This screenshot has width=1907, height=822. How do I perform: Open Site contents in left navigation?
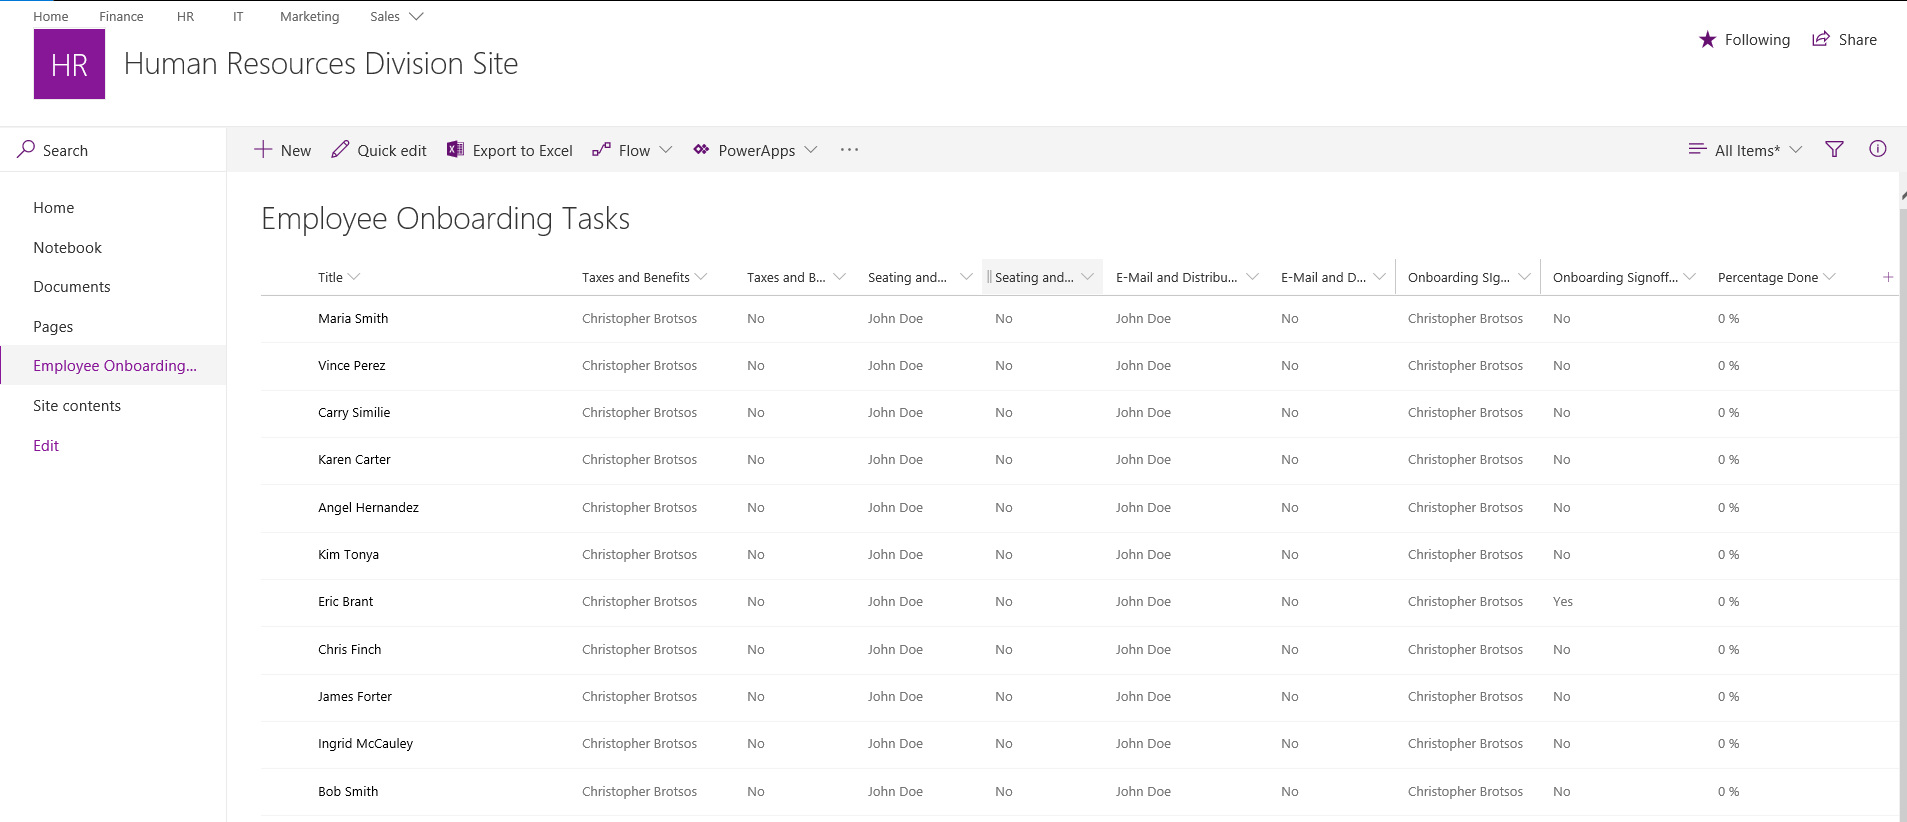(x=77, y=406)
